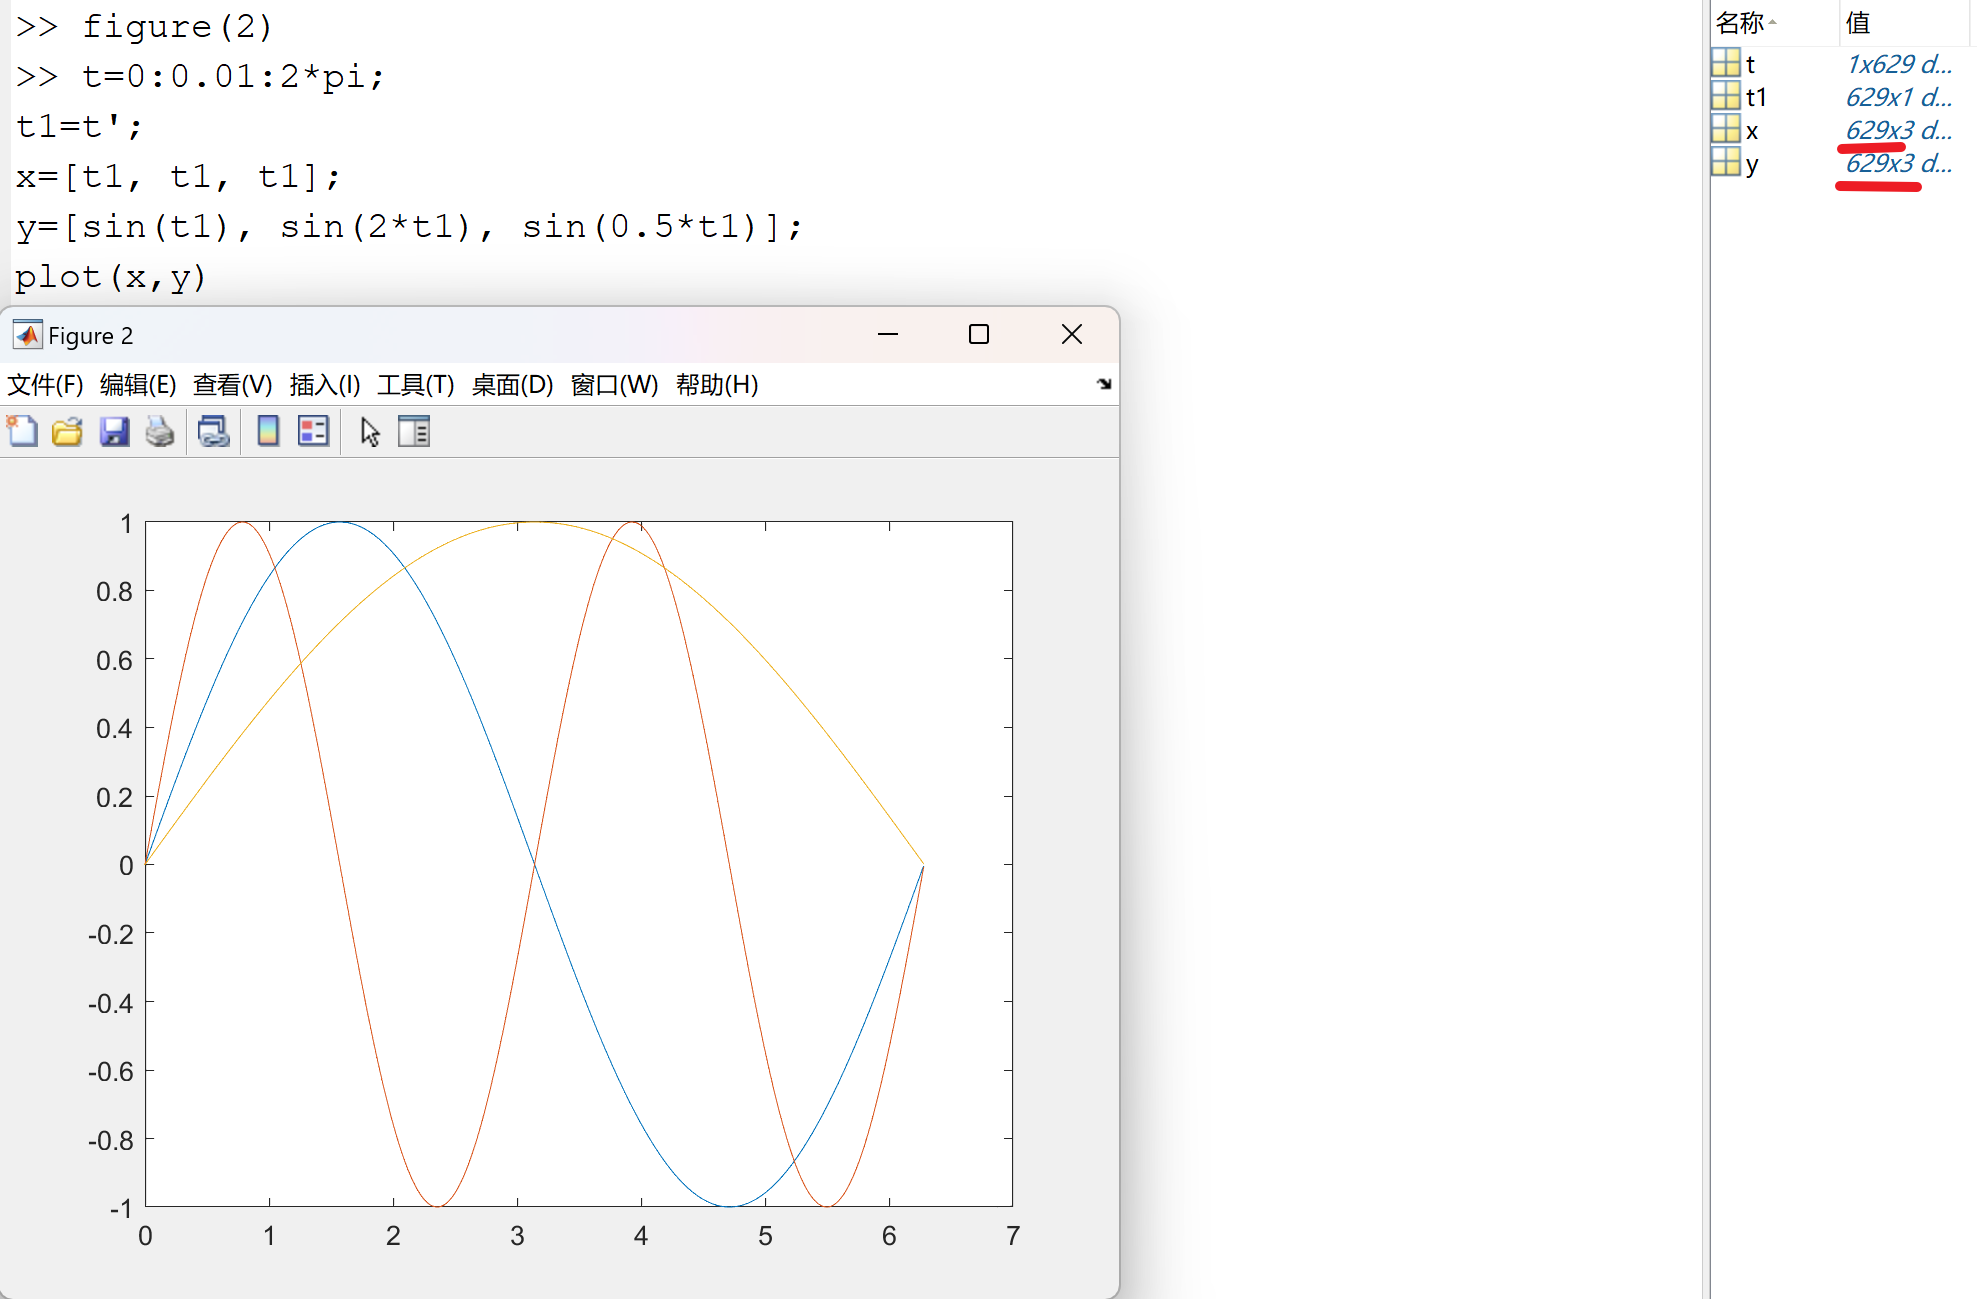1977x1299 pixels.
Task: Click the Print Figure icon
Action: coord(160,432)
